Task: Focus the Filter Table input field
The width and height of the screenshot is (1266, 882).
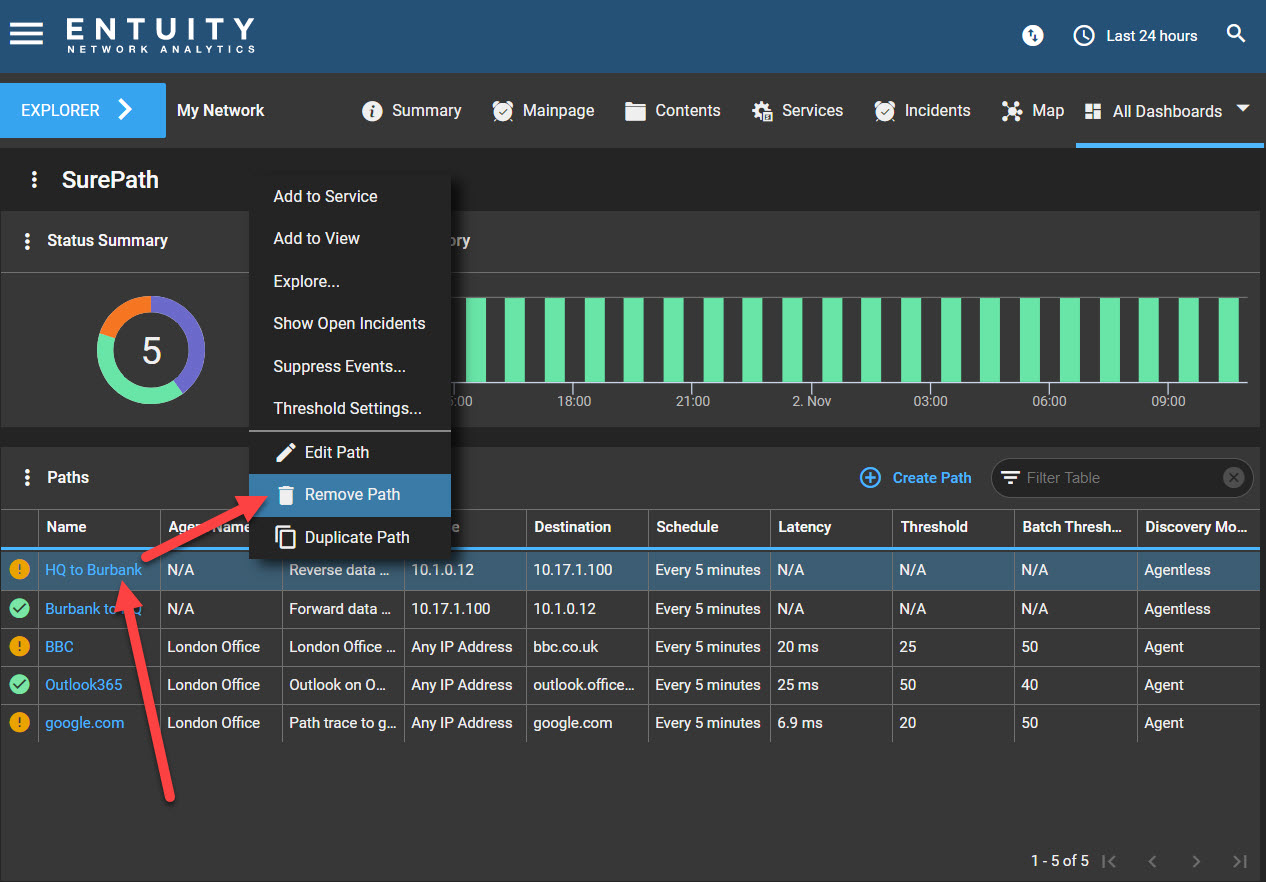Action: click(1120, 478)
